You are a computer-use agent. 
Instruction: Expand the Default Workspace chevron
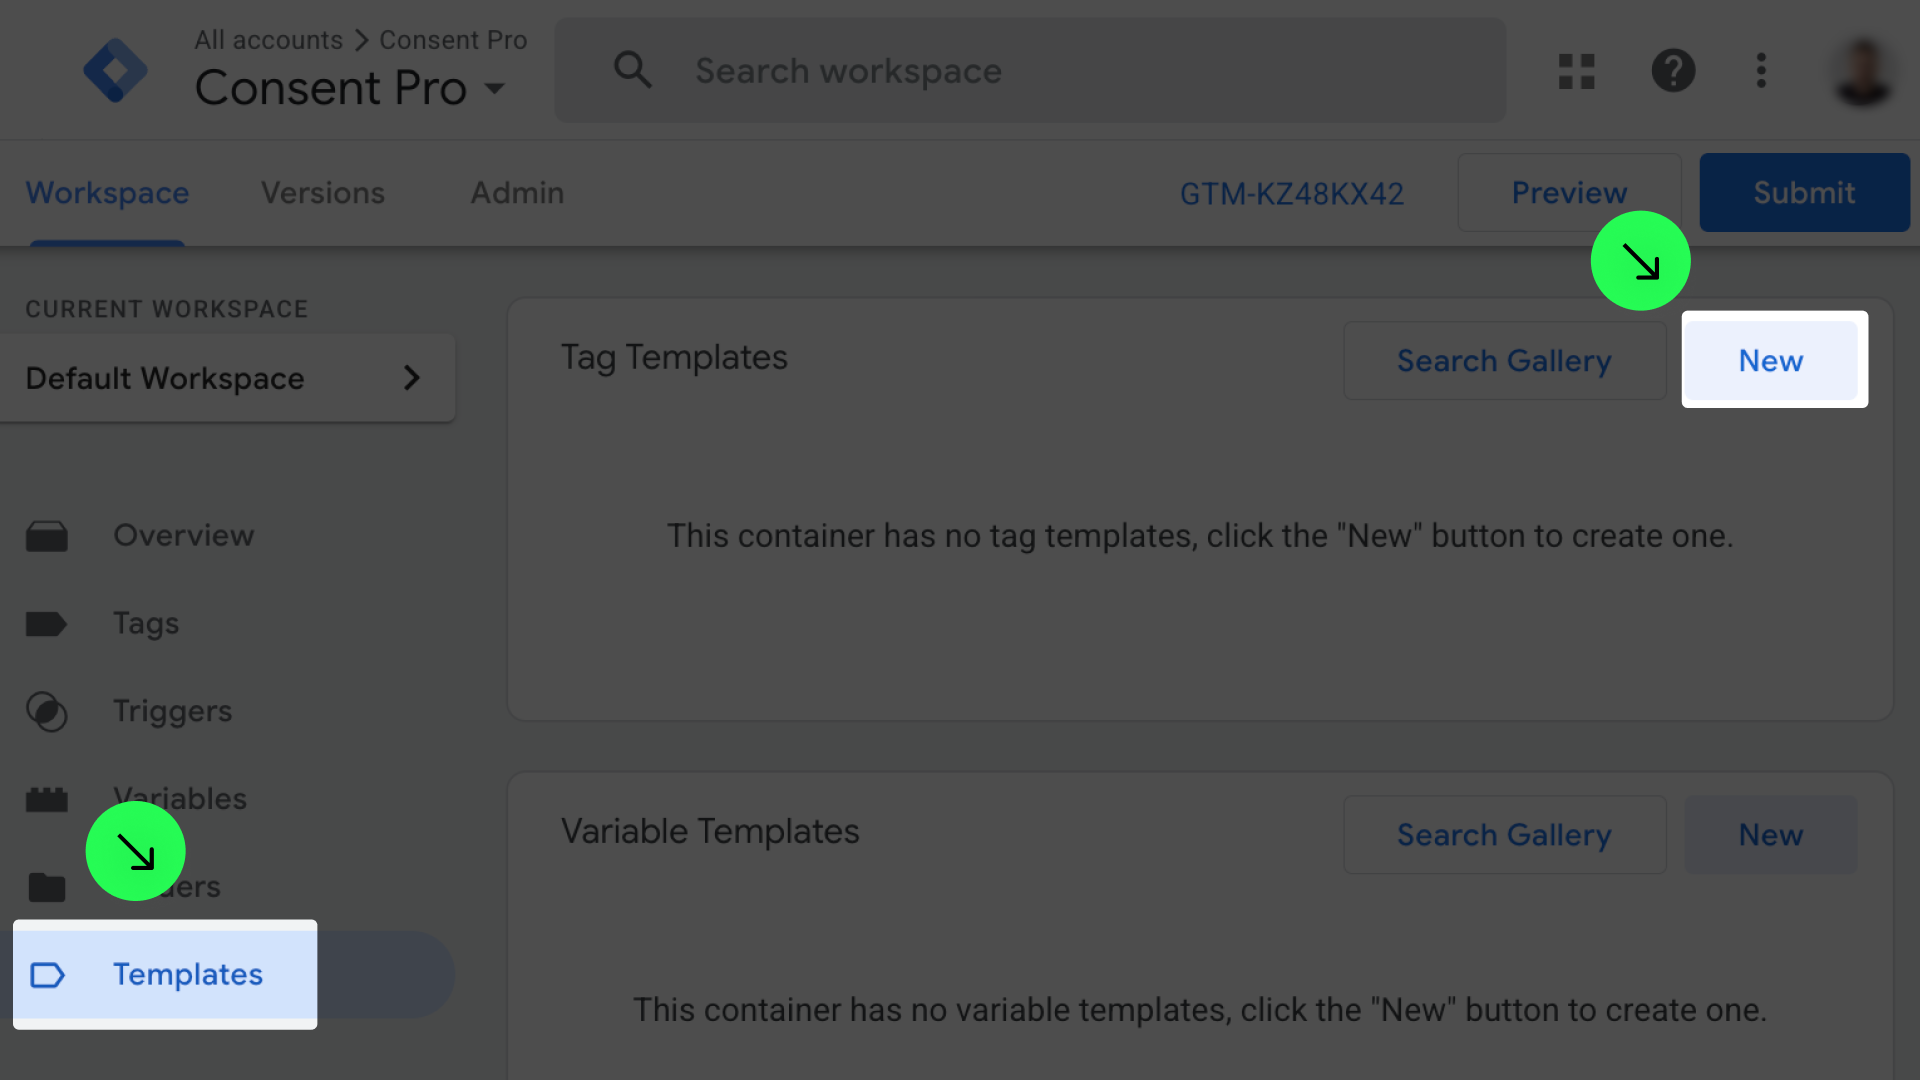point(411,378)
